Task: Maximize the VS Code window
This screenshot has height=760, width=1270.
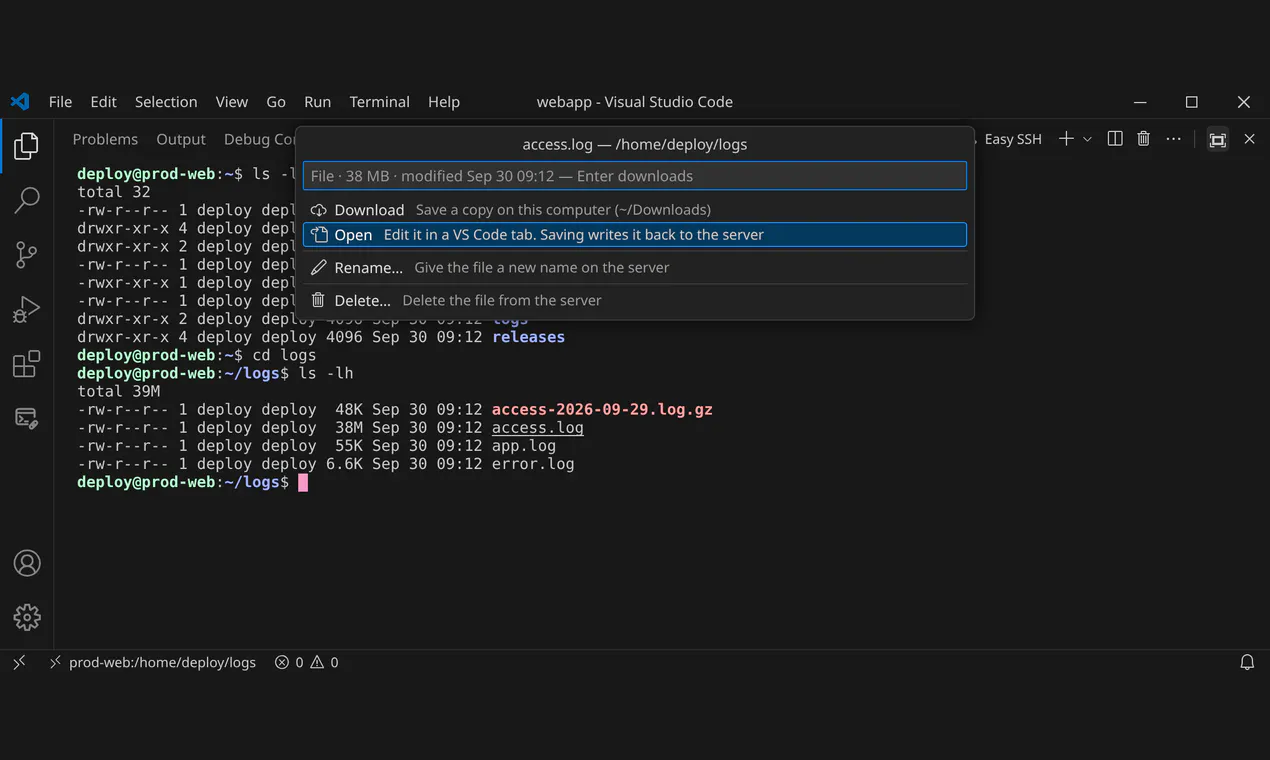Action: click(1192, 102)
